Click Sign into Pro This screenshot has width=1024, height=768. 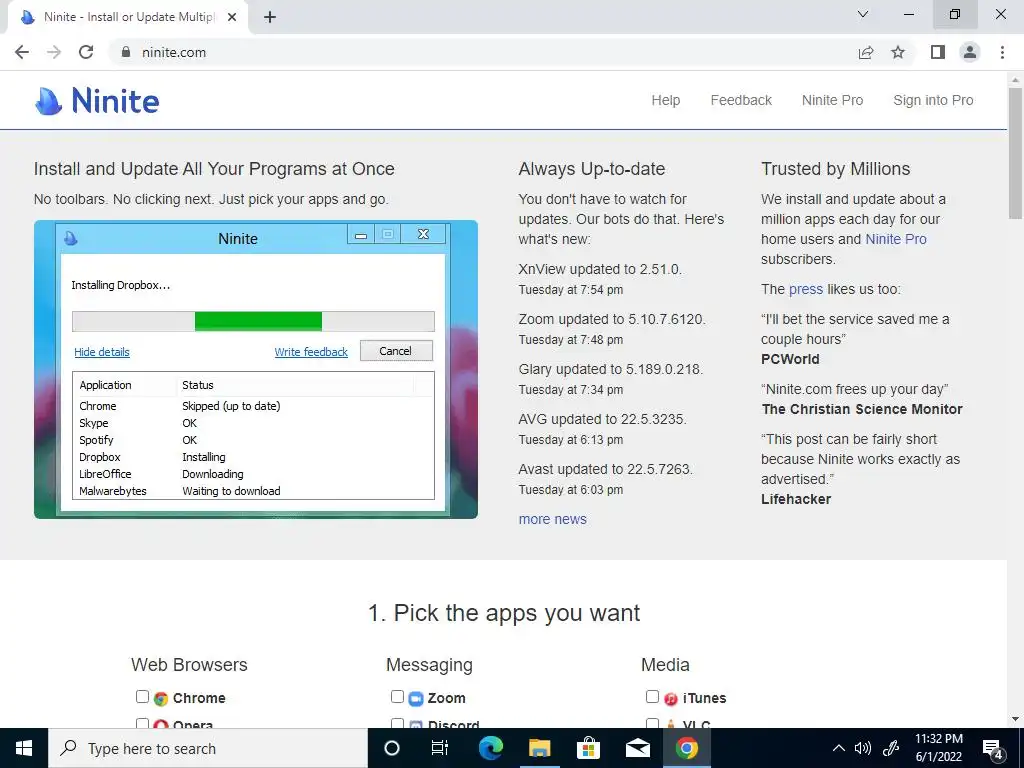coord(933,101)
